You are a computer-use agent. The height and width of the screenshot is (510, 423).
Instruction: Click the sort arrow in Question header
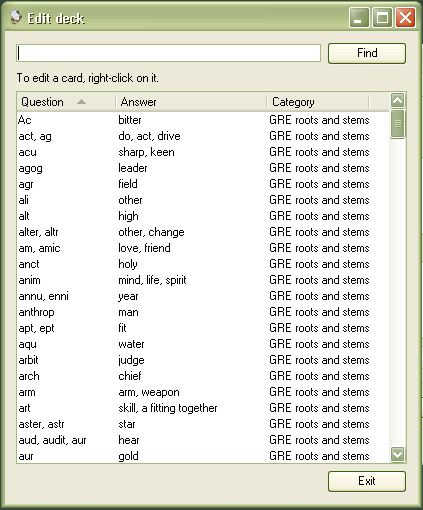point(81,102)
